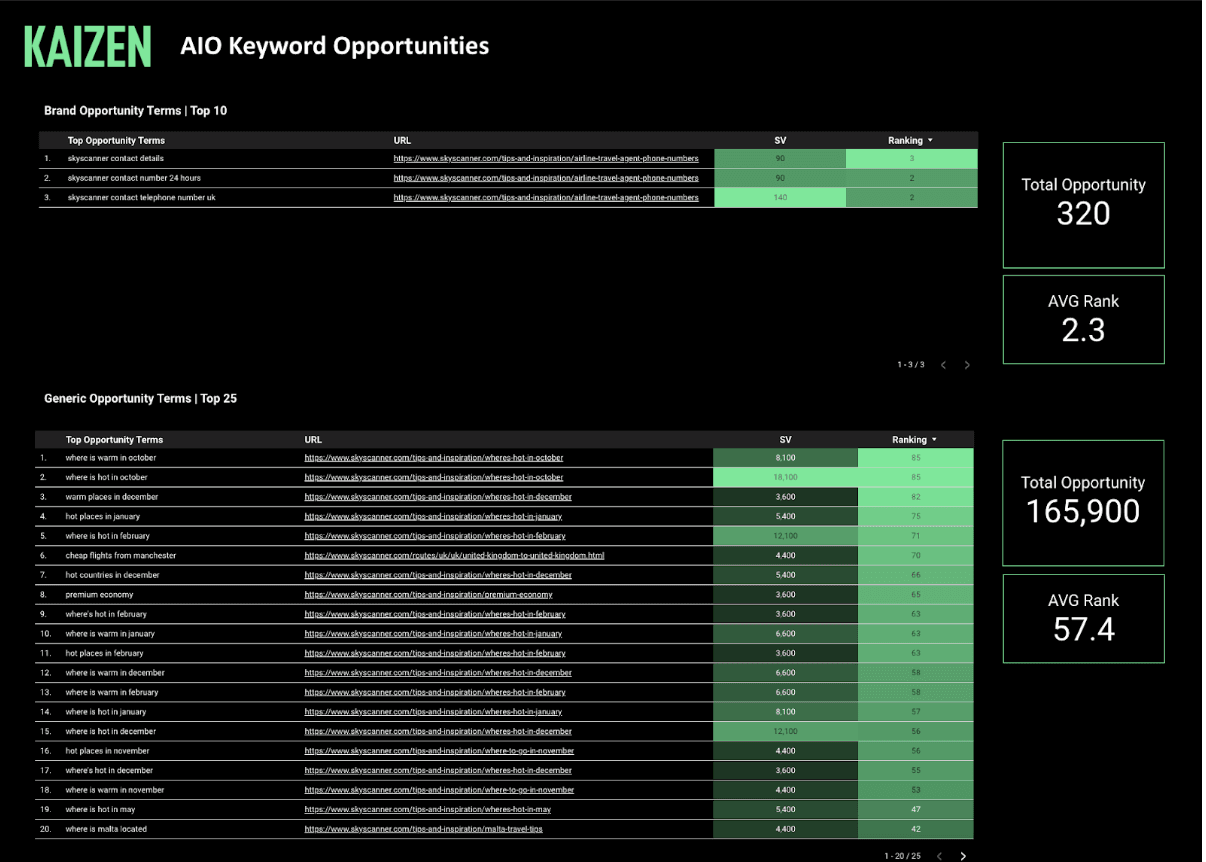The height and width of the screenshot is (862, 1206).
Task: Click URL header in Brand Opportunity table
Action: tap(402, 141)
